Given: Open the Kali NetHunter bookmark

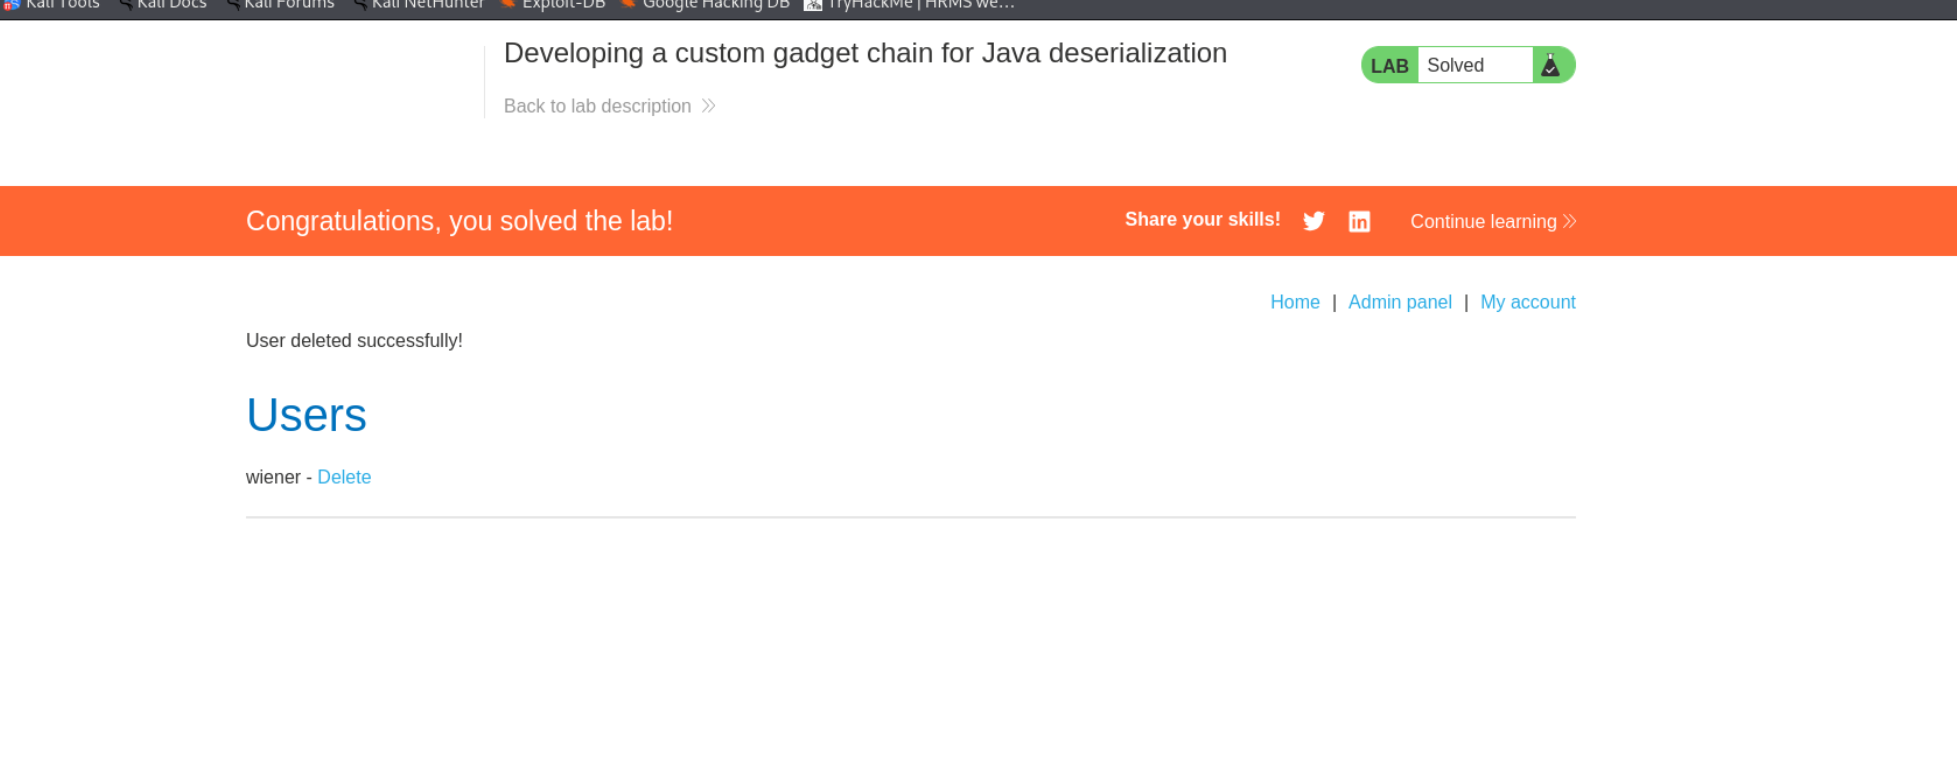Looking at the screenshot, I should click(x=418, y=5).
